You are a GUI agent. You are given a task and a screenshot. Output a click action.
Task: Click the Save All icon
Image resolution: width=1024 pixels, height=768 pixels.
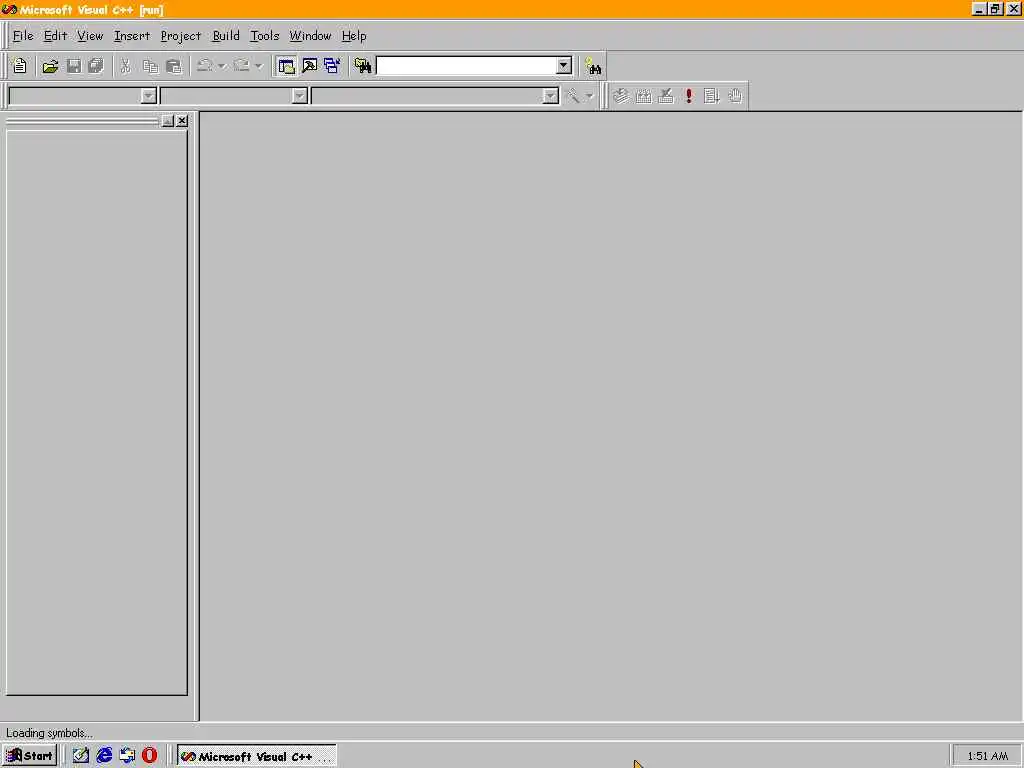tap(96, 66)
